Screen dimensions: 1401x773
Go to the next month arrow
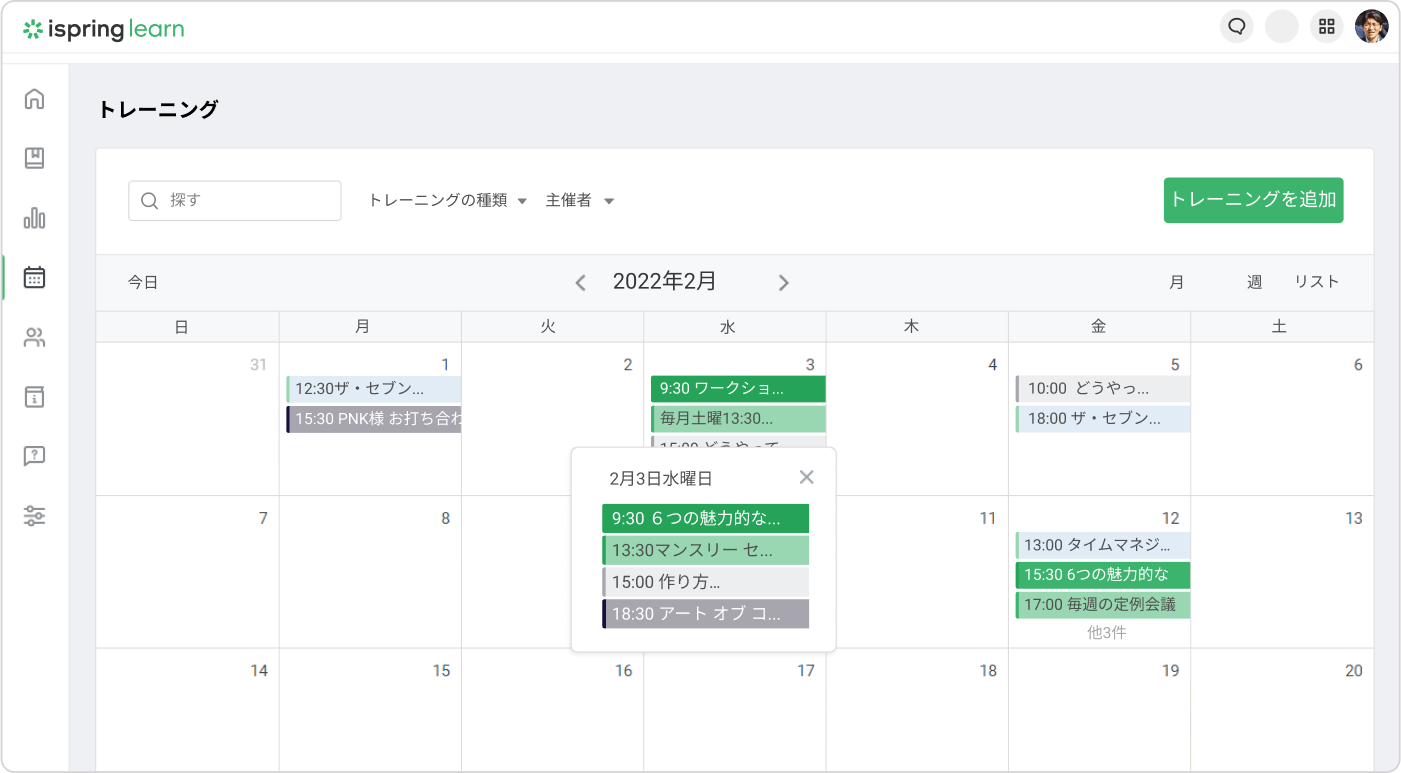[x=784, y=283]
